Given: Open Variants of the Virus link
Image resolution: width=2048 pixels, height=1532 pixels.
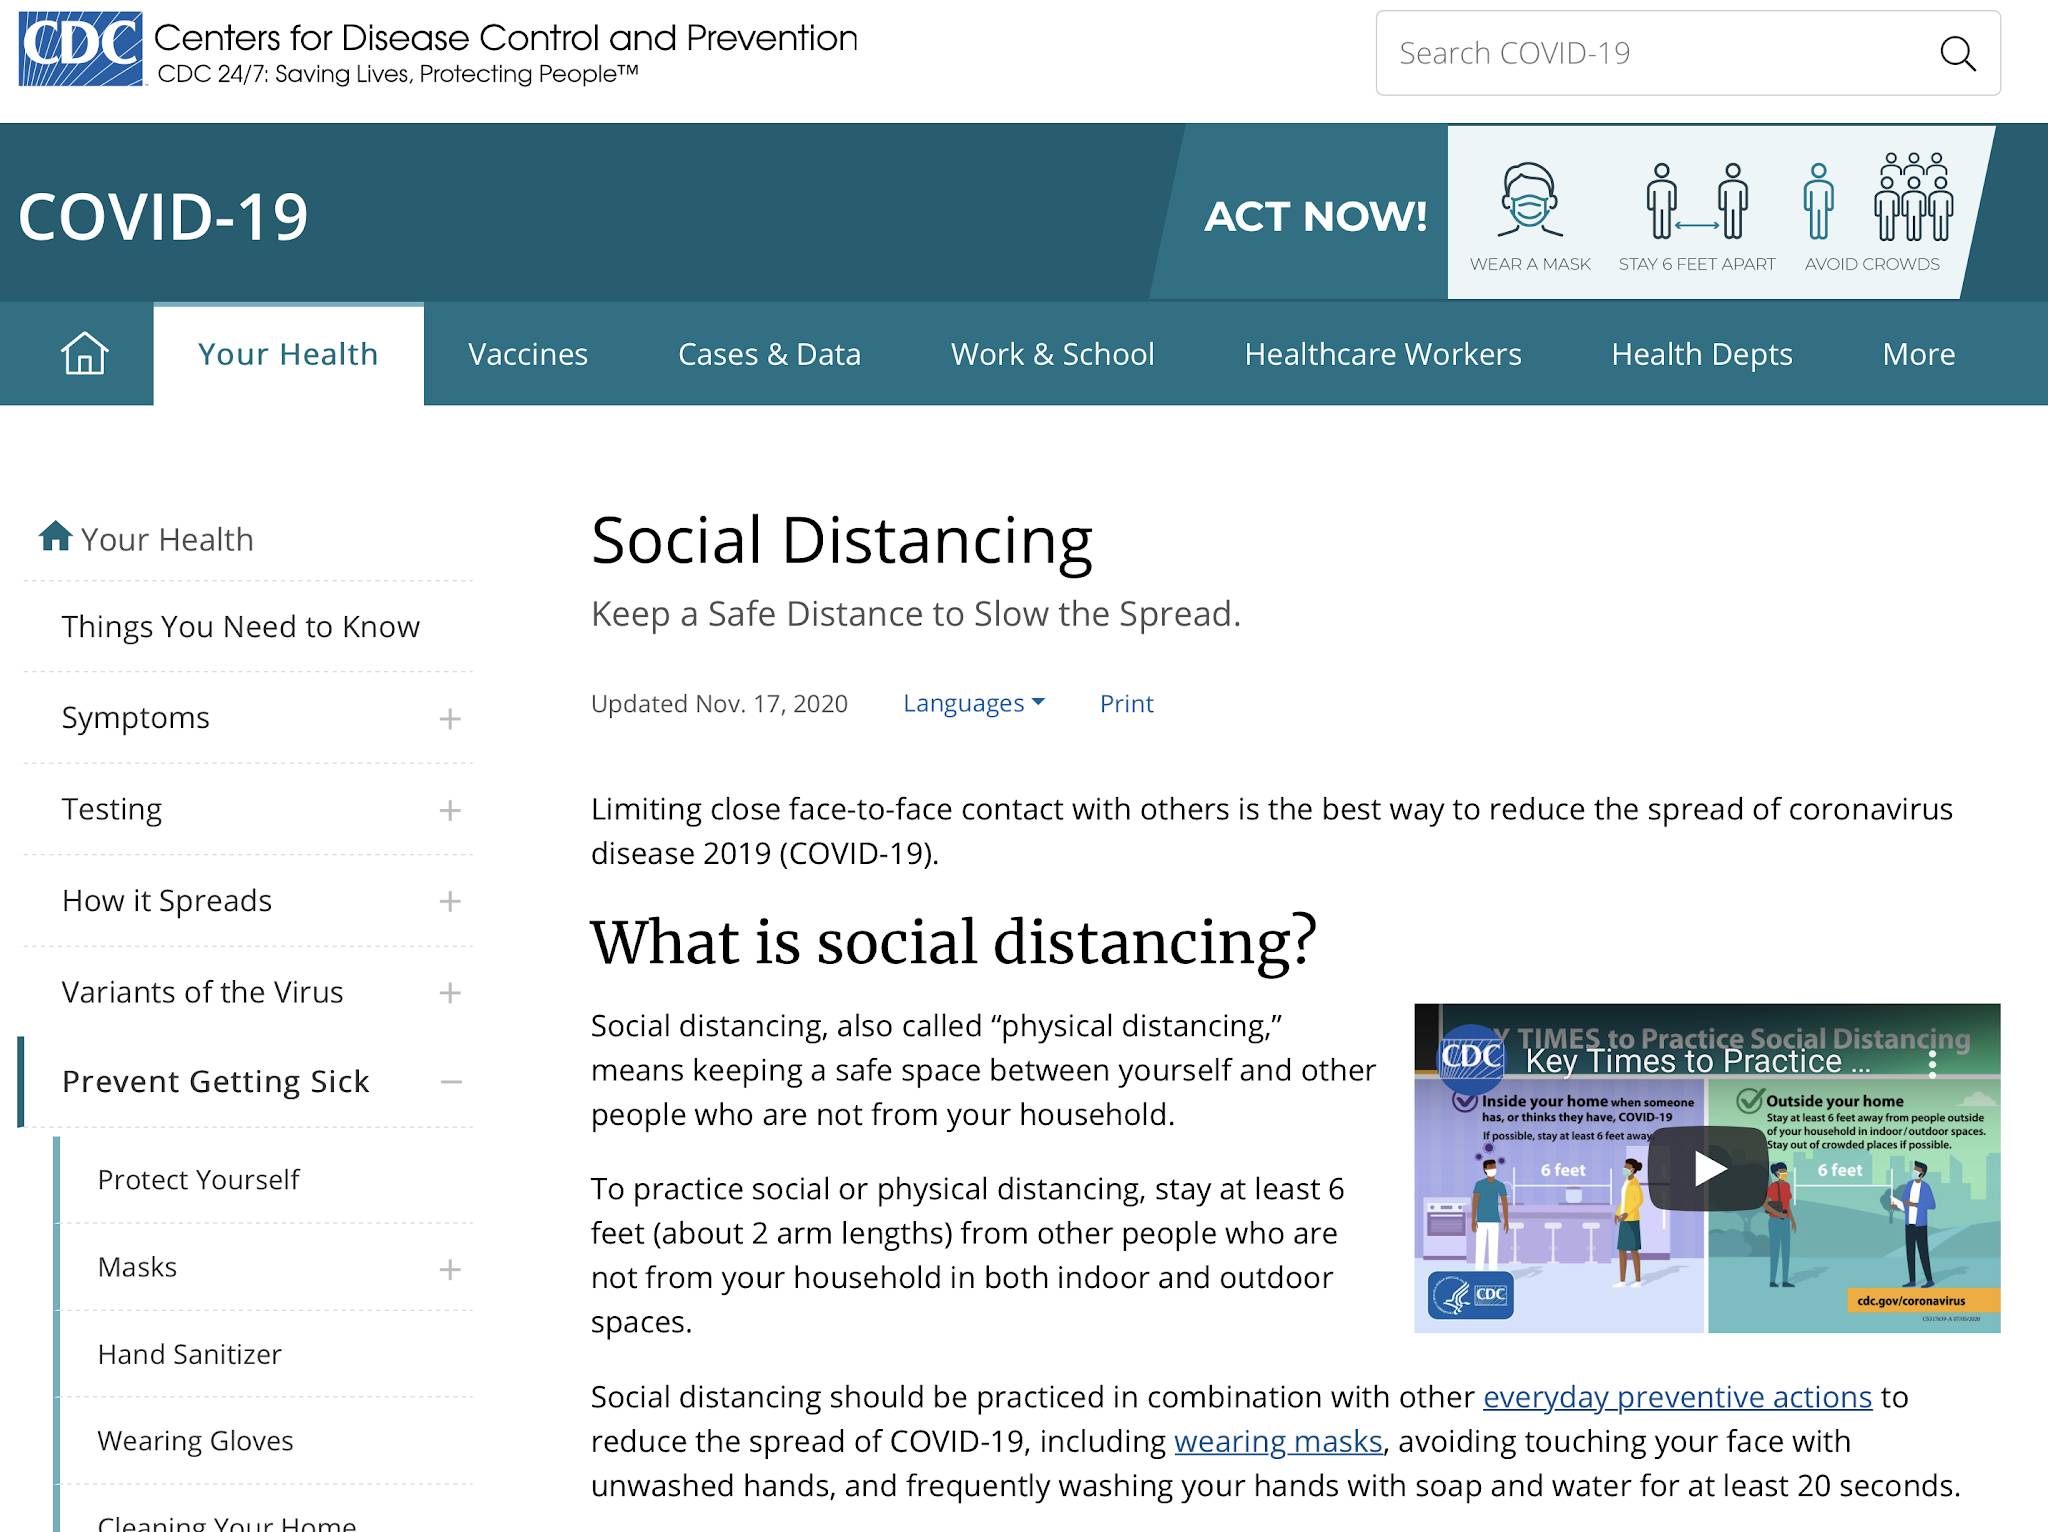Looking at the screenshot, I should click(x=202, y=992).
